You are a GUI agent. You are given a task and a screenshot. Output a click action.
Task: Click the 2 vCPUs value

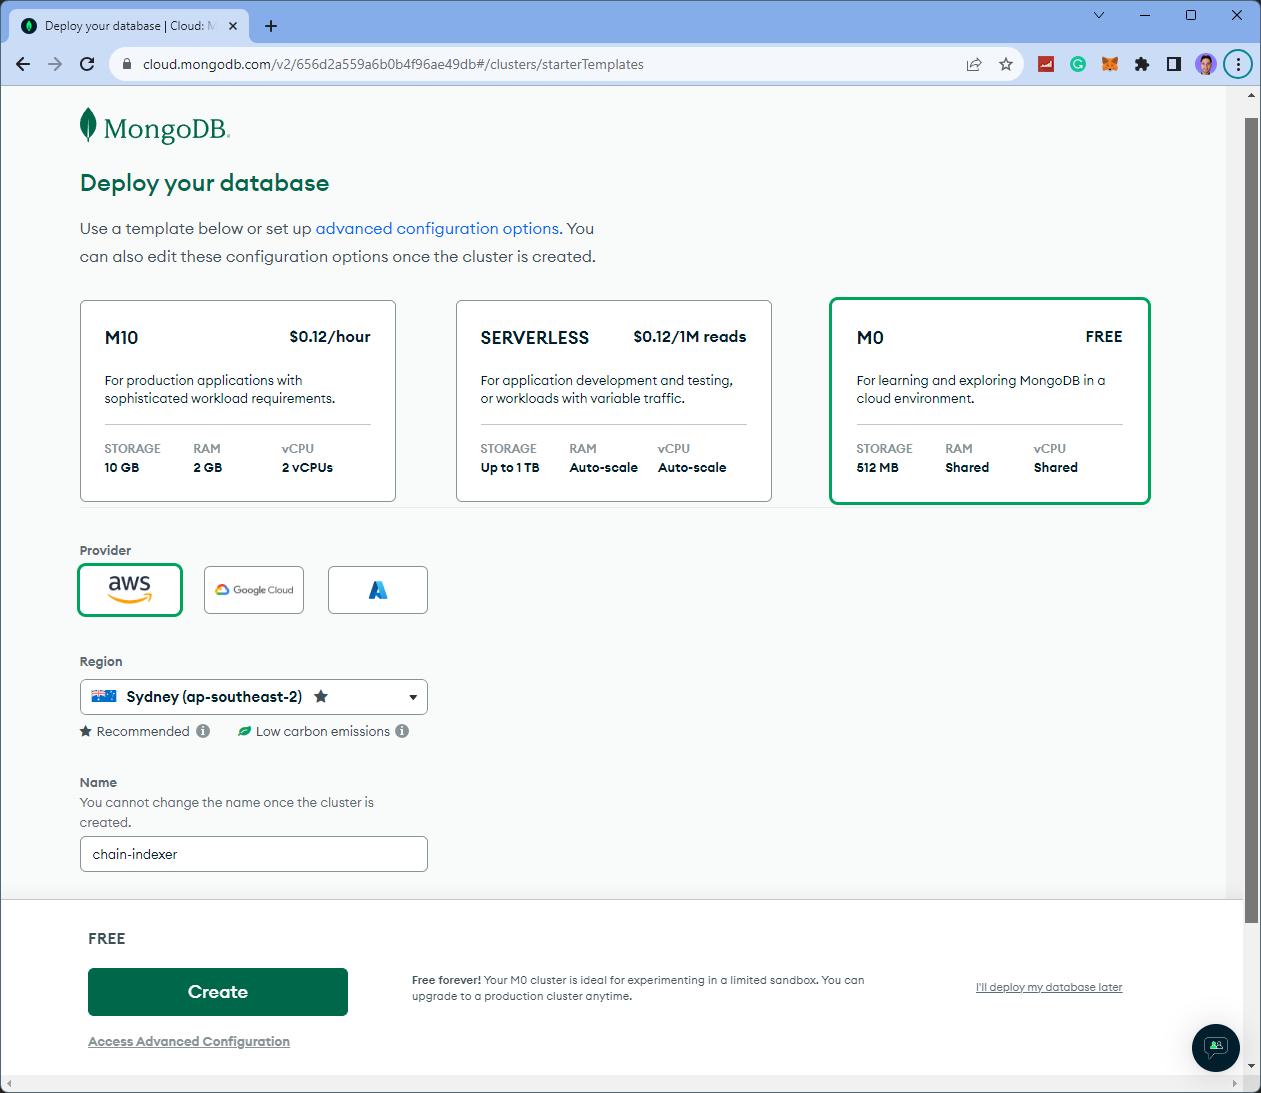click(307, 467)
